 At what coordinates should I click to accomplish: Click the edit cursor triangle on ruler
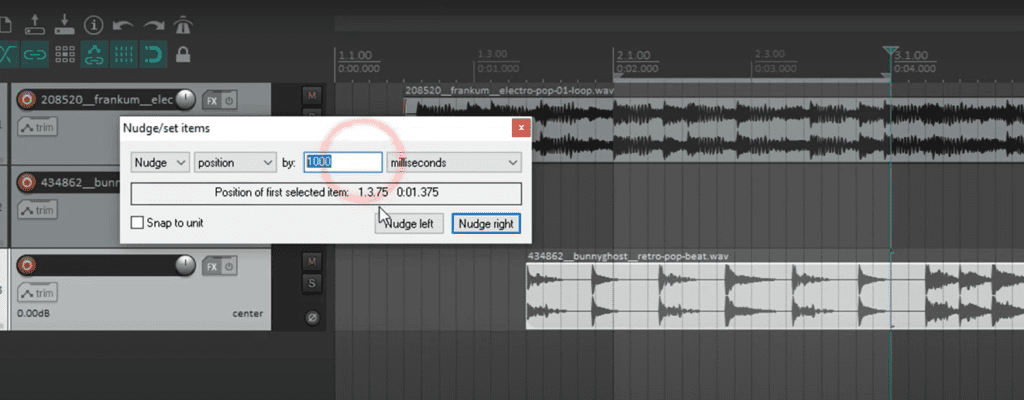(x=891, y=51)
